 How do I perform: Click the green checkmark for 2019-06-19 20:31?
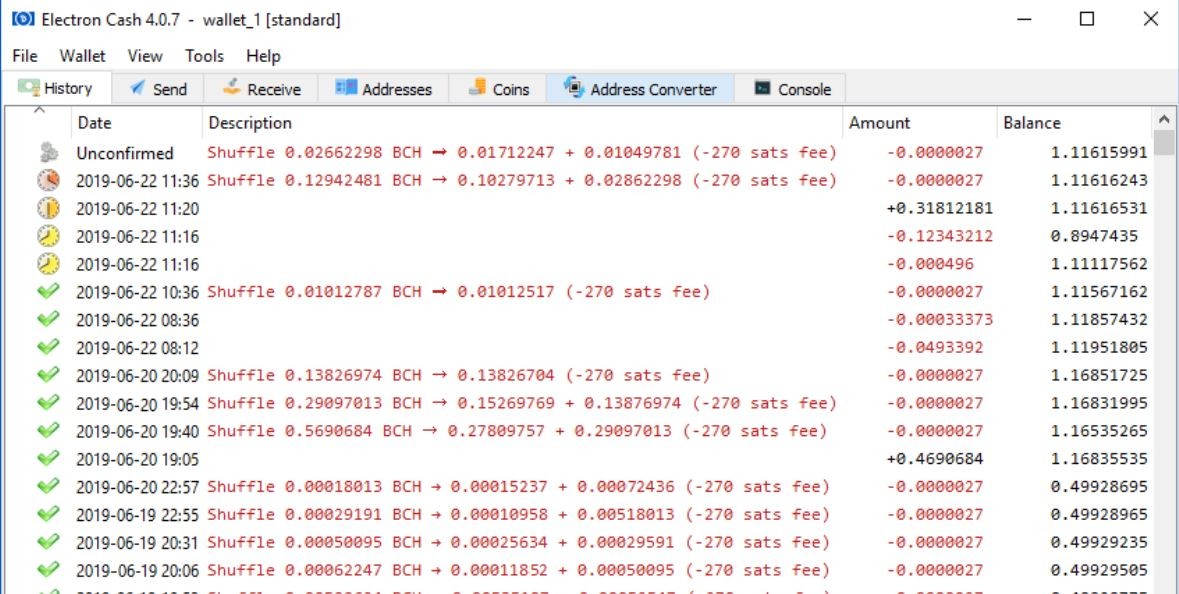point(48,541)
